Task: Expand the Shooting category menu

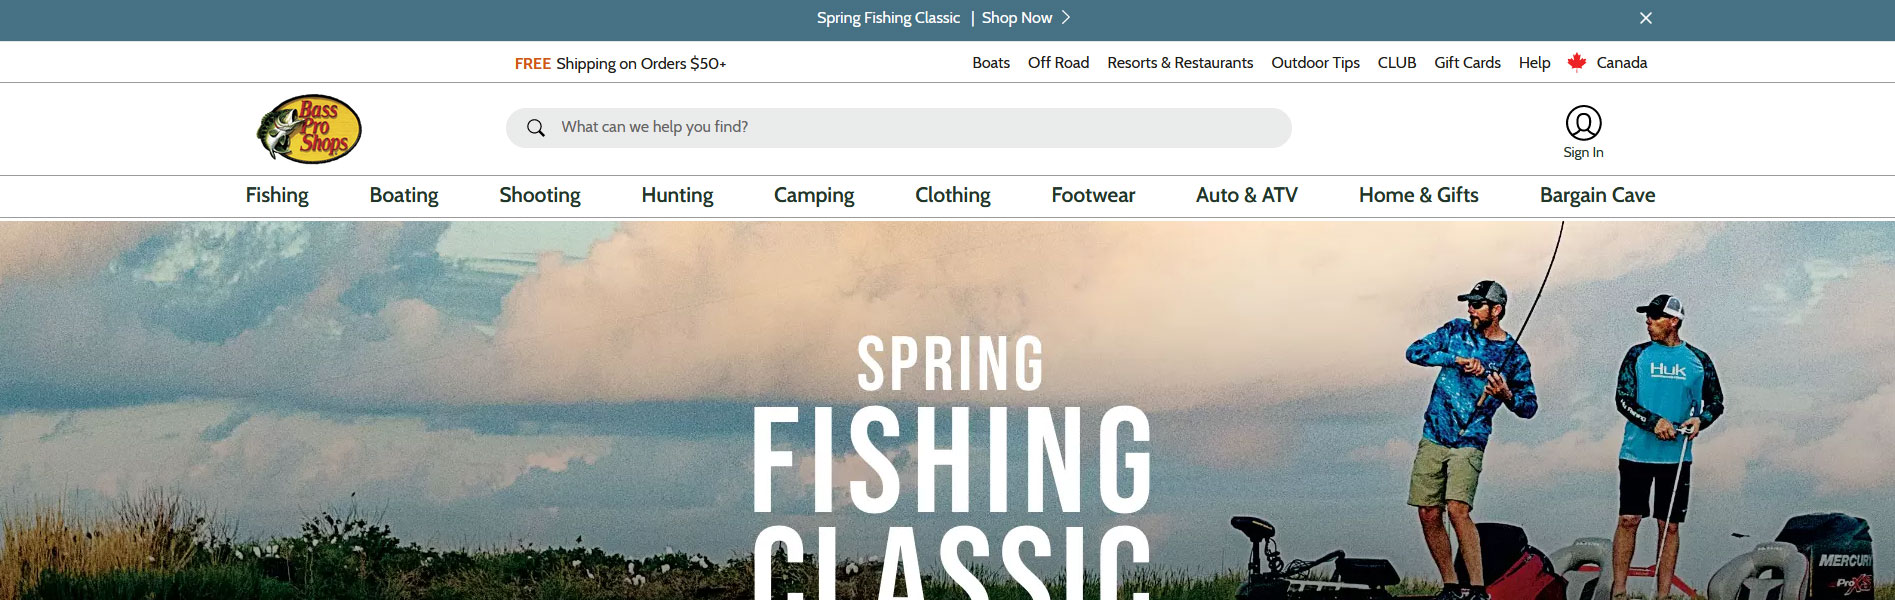Action: point(540,195)
